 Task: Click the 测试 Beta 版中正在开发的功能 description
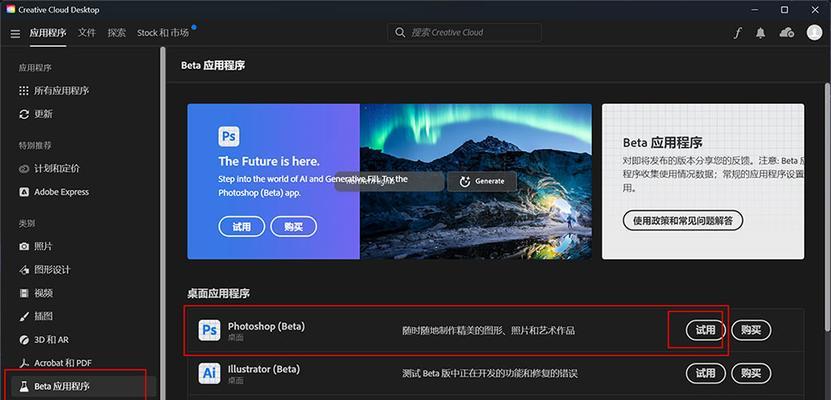(x=490, y=374)
